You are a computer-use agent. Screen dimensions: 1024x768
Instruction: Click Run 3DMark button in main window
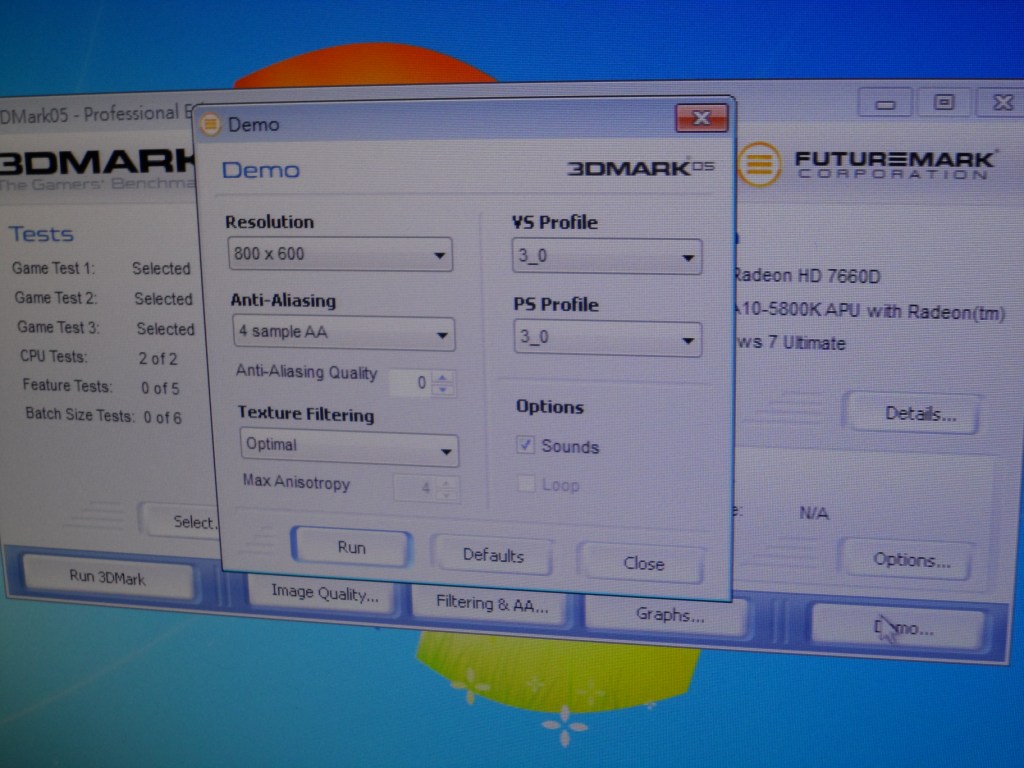(108, 577)
